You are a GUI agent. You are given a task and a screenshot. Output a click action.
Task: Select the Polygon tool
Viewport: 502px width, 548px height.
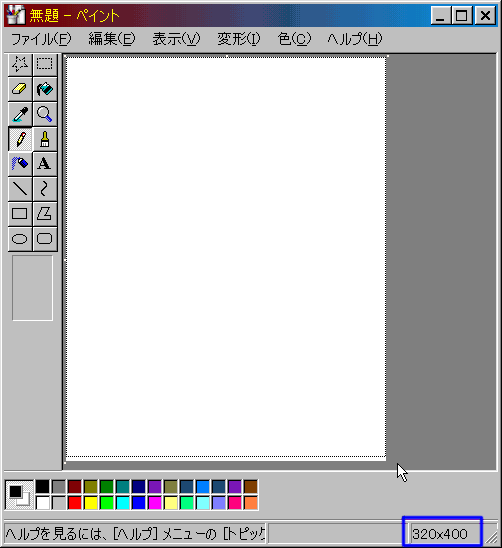pos(45,214)
